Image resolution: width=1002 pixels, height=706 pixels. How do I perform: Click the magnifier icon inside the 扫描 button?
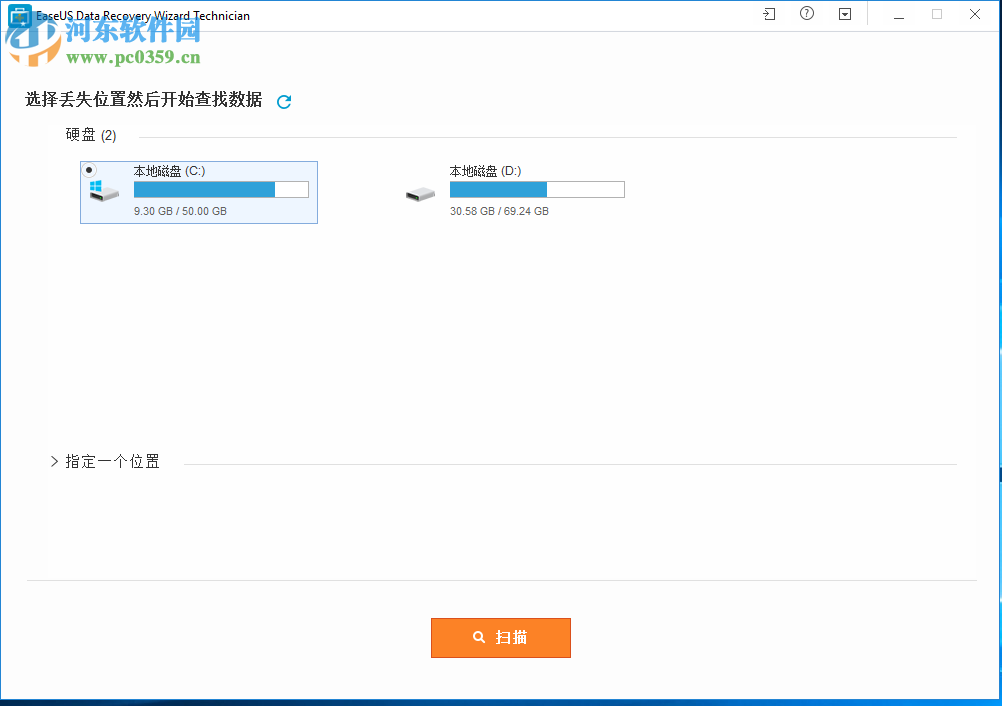click(479, 637)
